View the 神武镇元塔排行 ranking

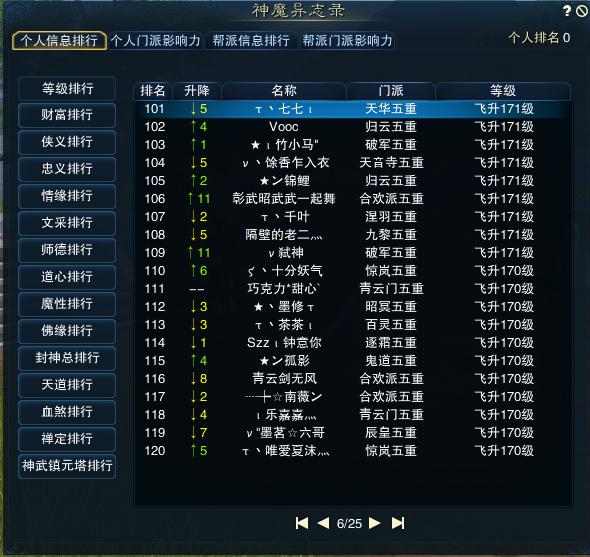[x=67, y=466]
